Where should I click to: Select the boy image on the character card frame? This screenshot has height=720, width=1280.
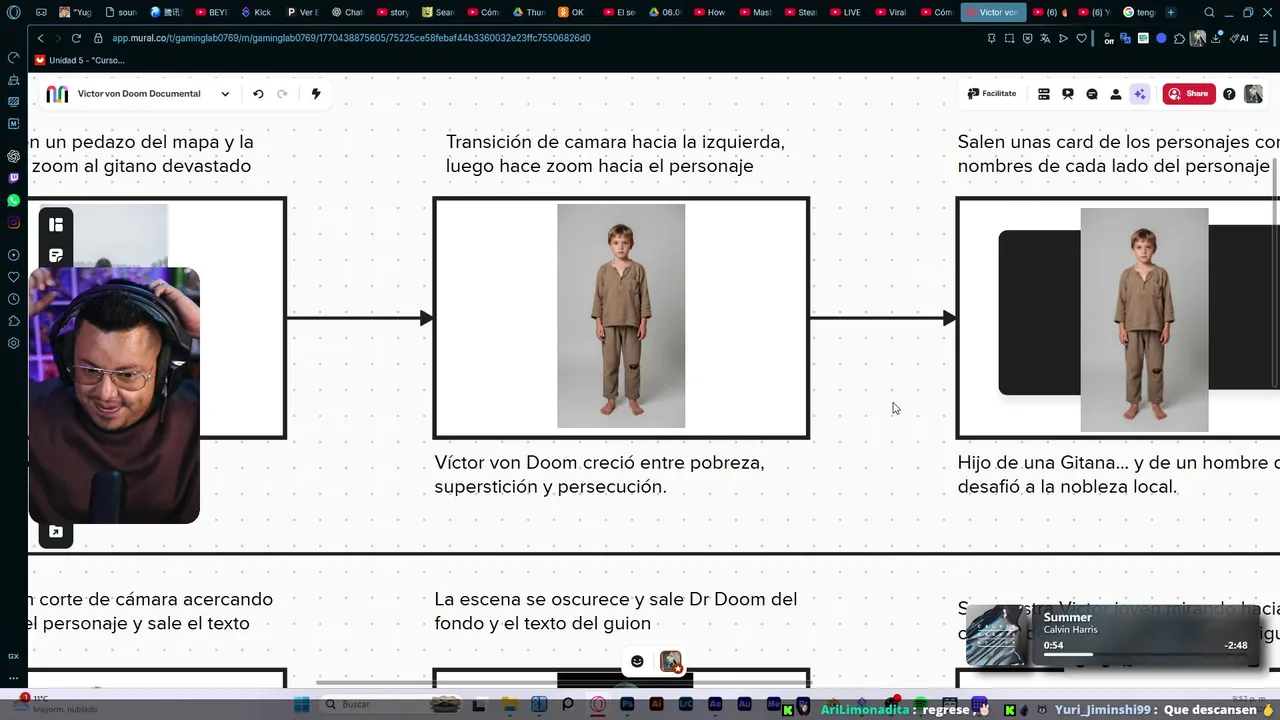(x=1144, y=320)
